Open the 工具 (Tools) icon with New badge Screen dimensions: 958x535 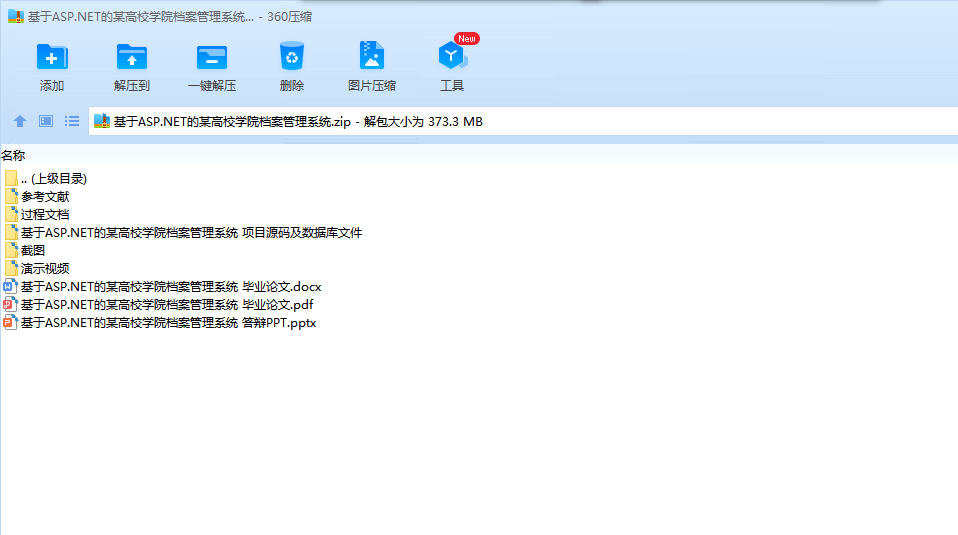[x=452, y=56]
